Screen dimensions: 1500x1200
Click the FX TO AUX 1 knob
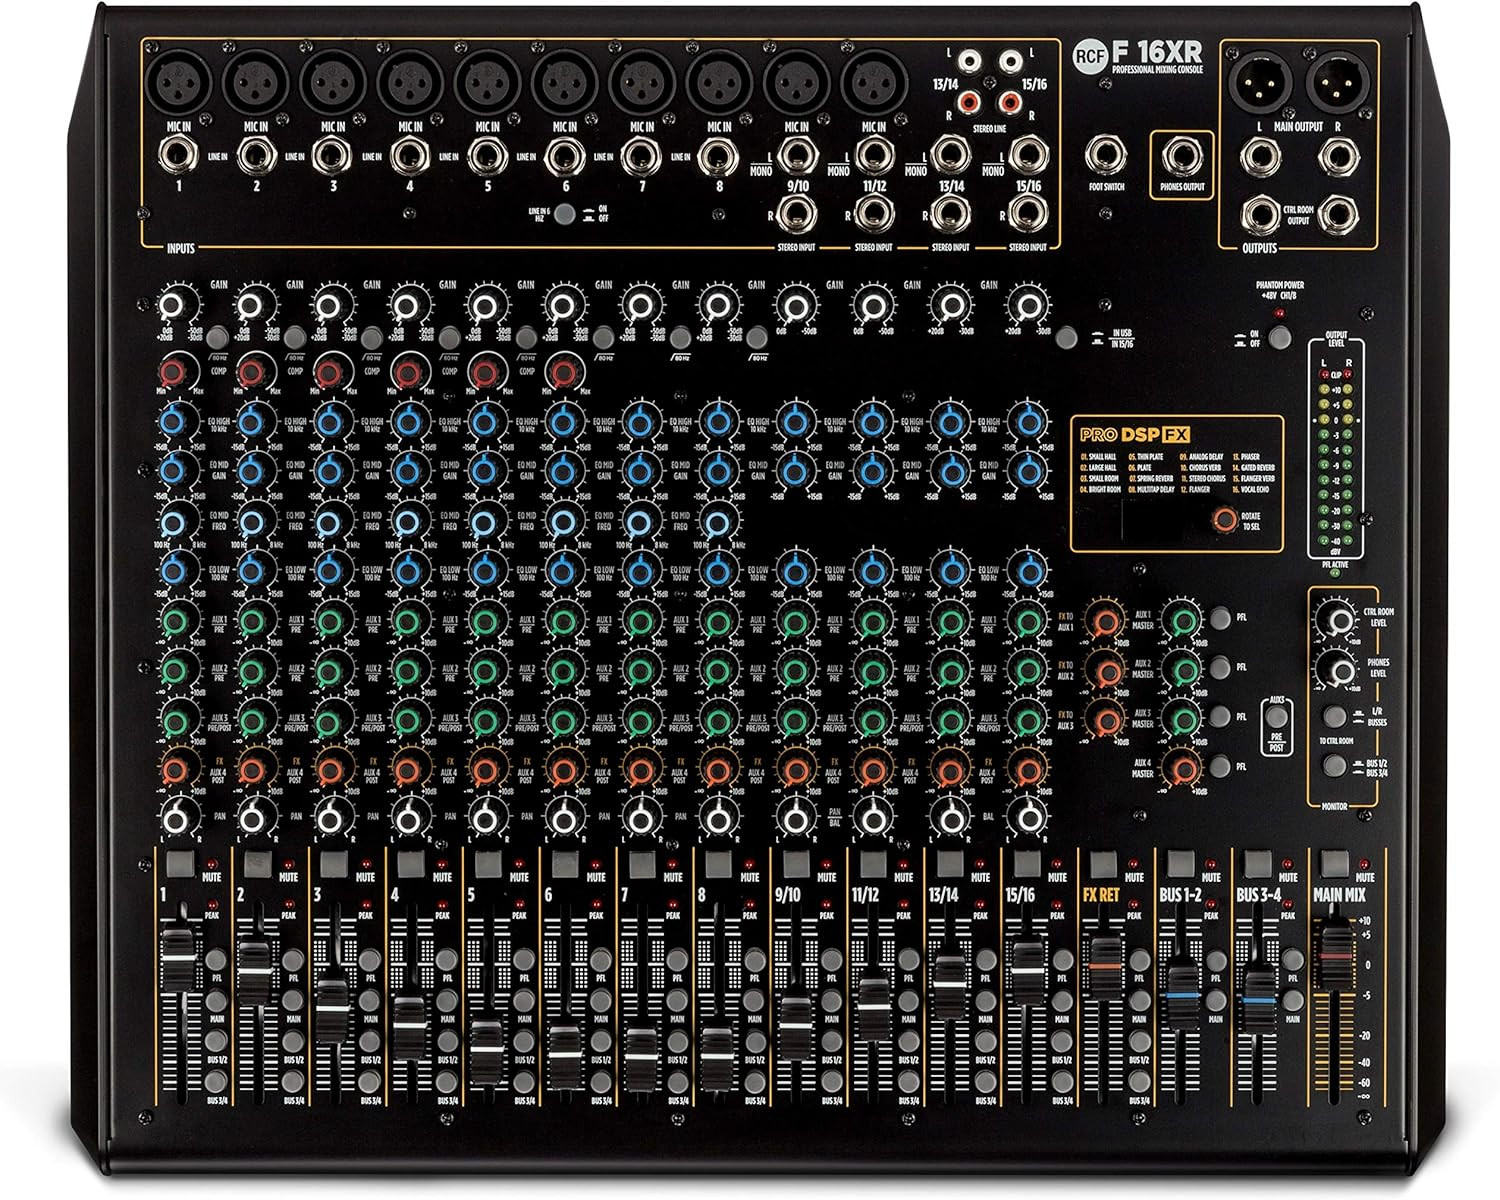click(x=1106, y=622)
